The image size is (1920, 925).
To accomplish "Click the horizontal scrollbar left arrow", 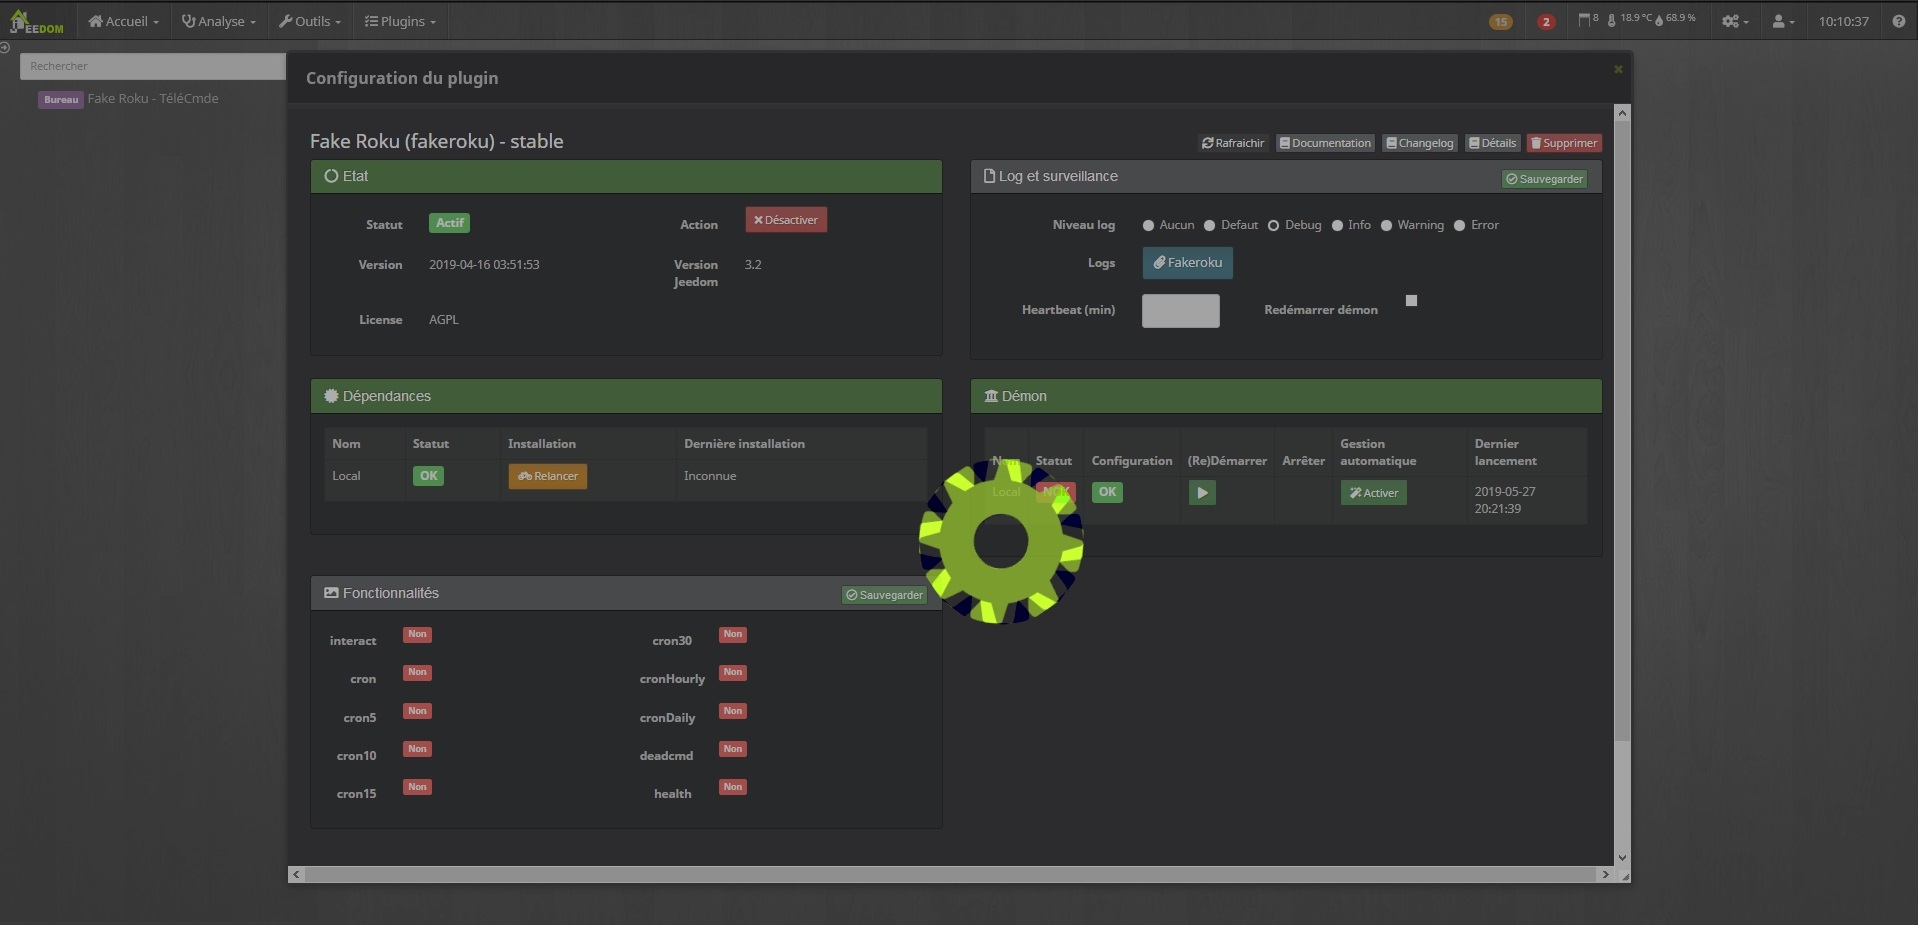I will (x=296, y=874).
